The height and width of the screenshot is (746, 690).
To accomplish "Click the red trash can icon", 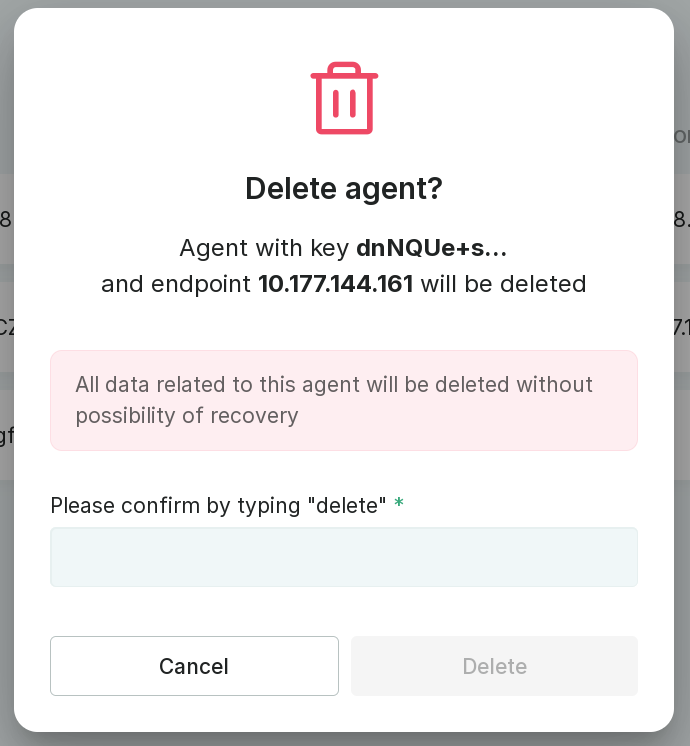I will [344, 99].
